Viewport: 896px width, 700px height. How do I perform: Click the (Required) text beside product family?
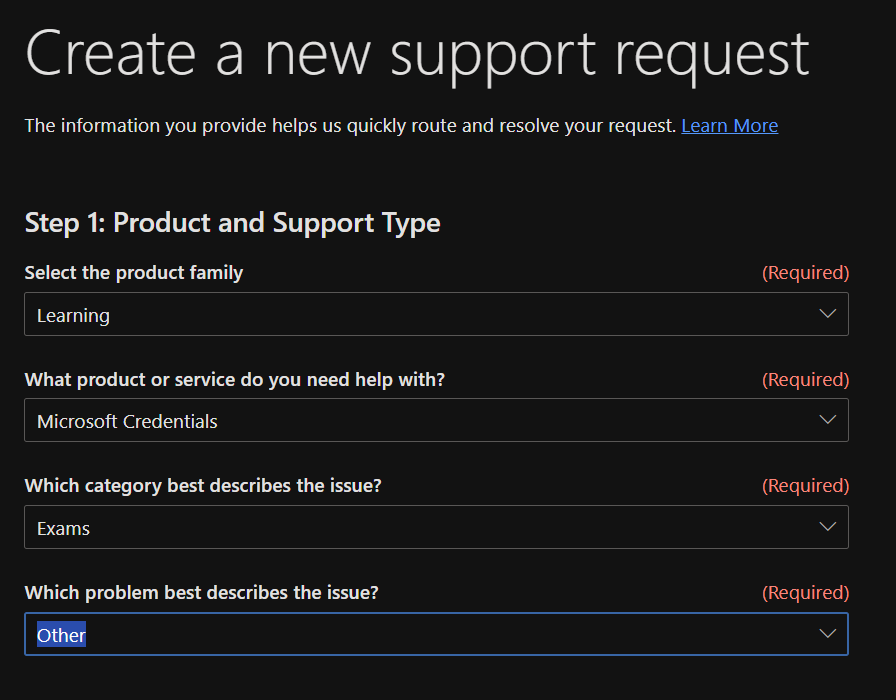(x=805, y=273)
